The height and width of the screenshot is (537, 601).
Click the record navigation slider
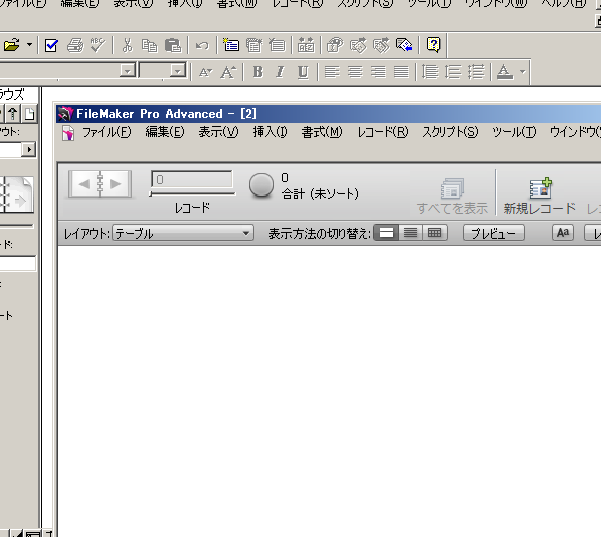pyautogui.click(x=192, y=194)
